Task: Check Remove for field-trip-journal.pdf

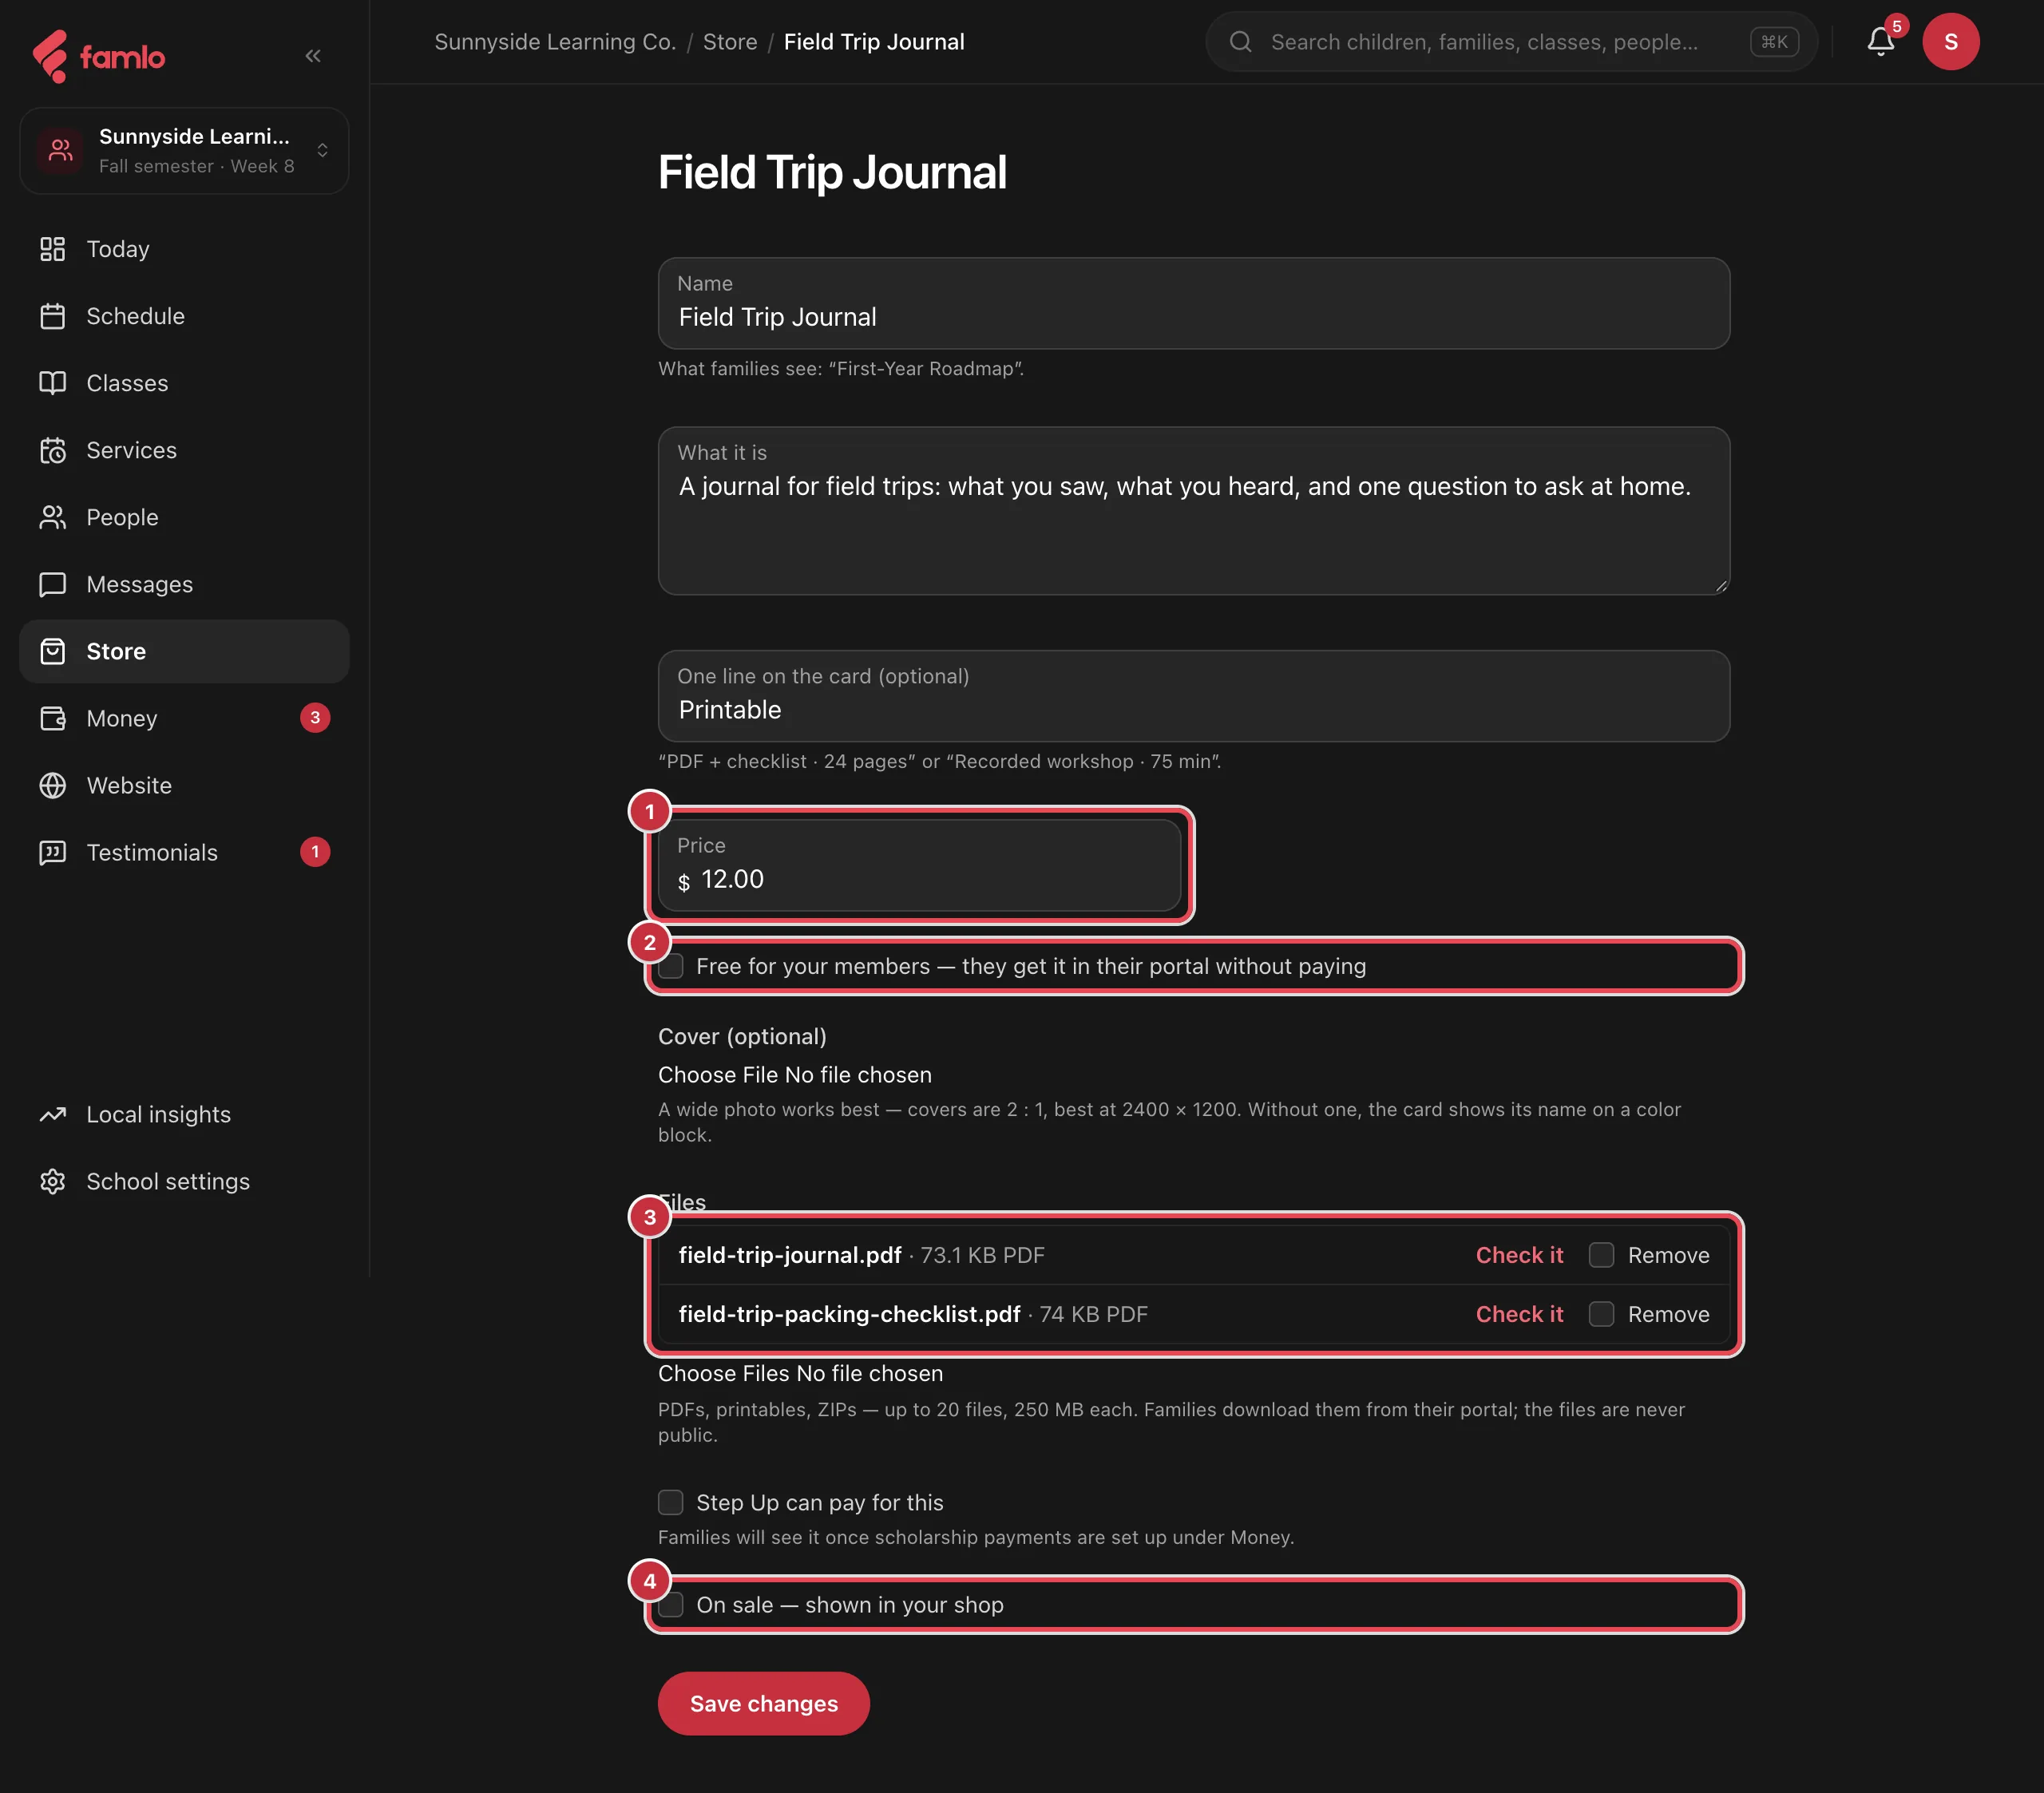Action: (x=1601, y=1255)
